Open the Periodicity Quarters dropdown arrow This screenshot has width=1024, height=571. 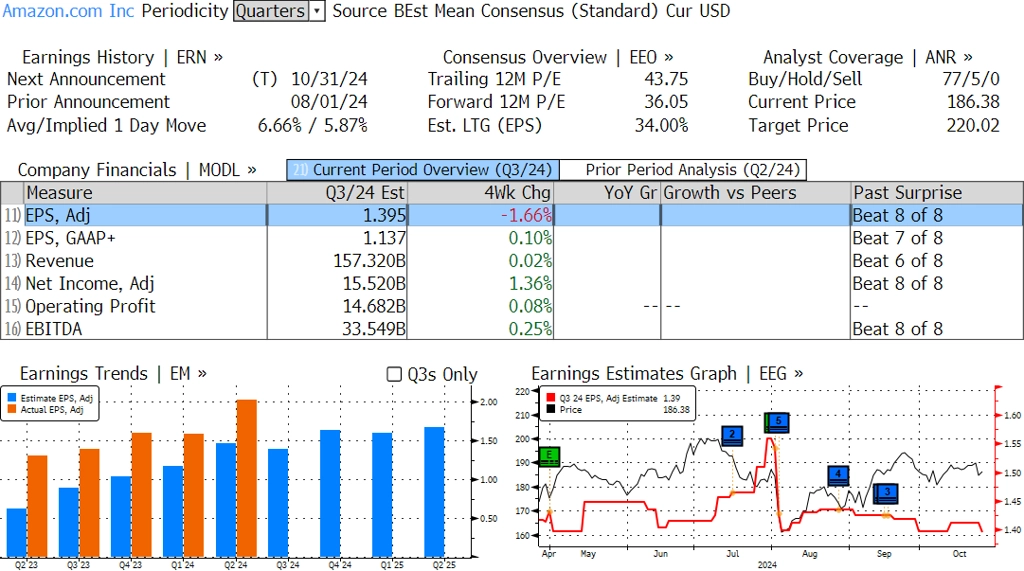click(x=317, y=11)
